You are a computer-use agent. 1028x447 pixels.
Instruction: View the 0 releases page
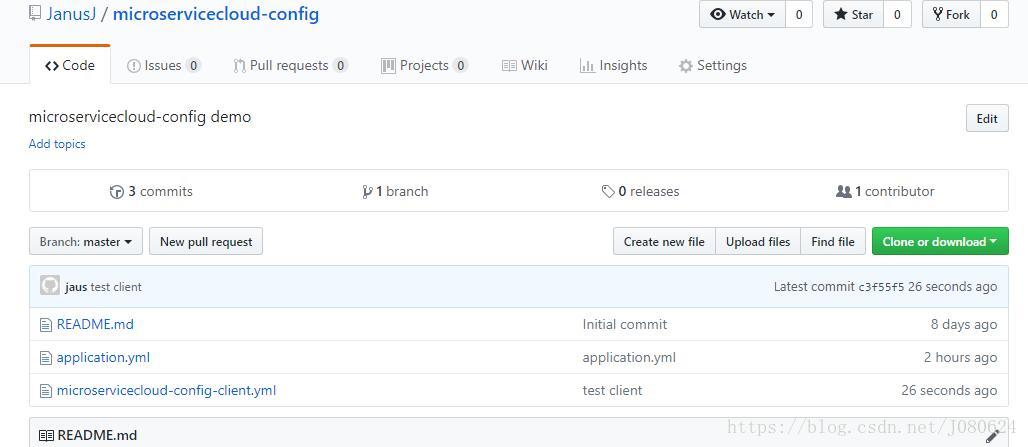(x=640, y=191)
